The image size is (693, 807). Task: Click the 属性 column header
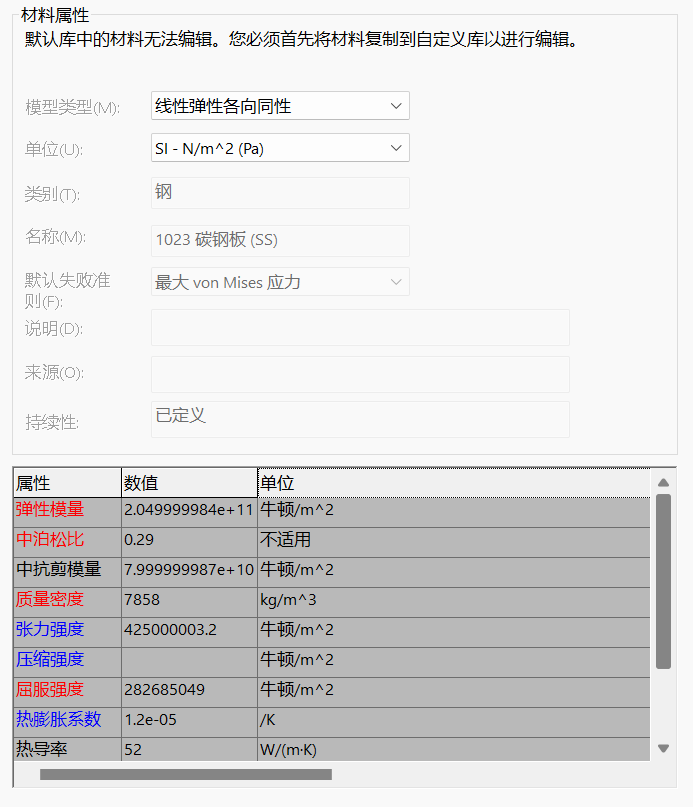pos(67,483)
